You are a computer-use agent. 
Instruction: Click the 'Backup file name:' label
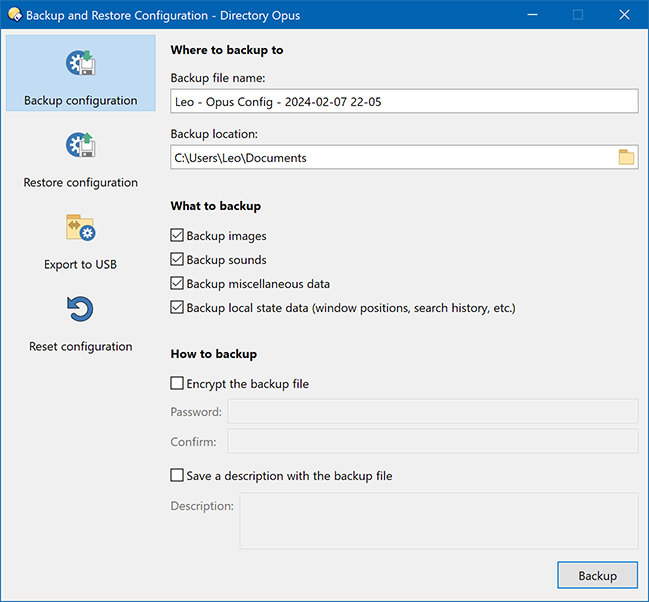[x=218, y=78]
